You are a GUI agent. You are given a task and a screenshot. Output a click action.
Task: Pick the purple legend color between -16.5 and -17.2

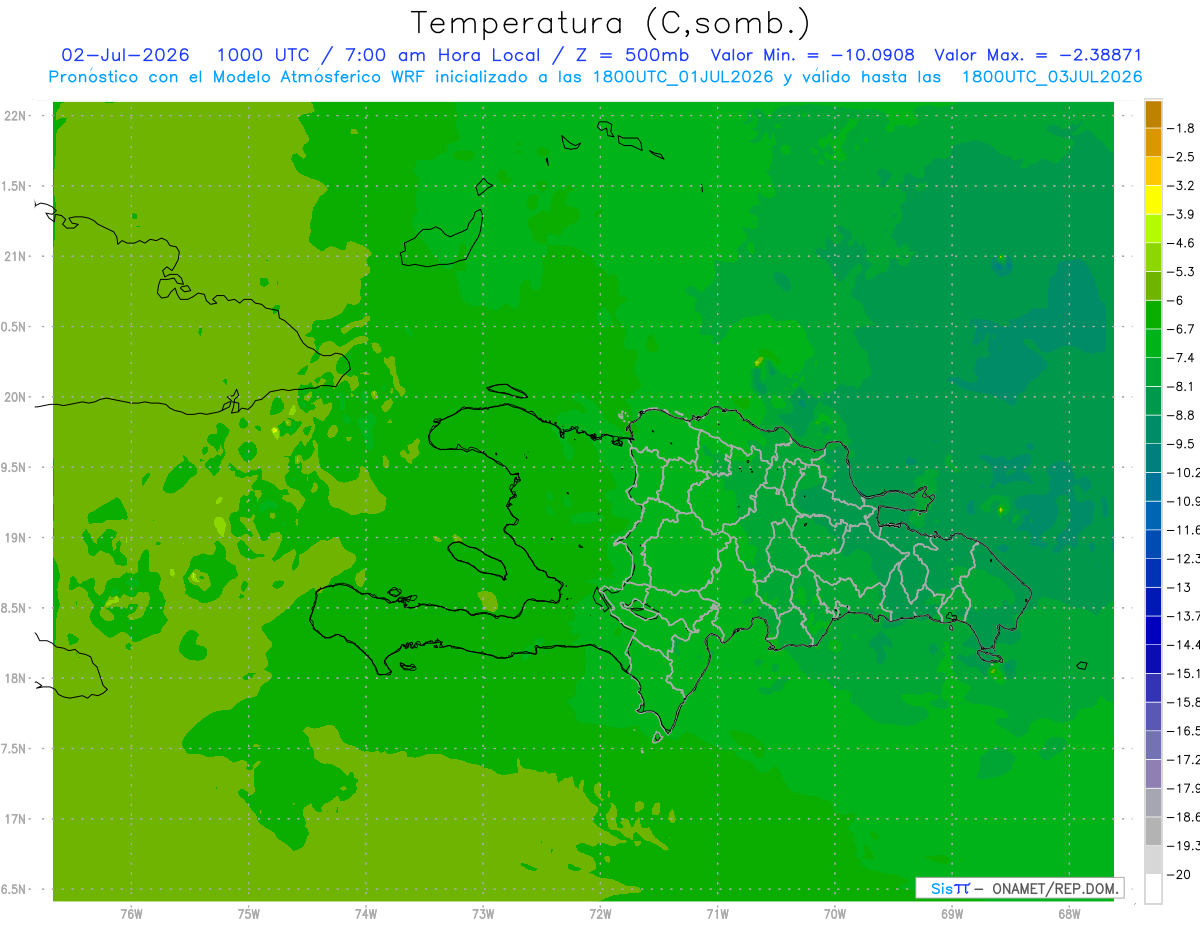pos(1153,745)
